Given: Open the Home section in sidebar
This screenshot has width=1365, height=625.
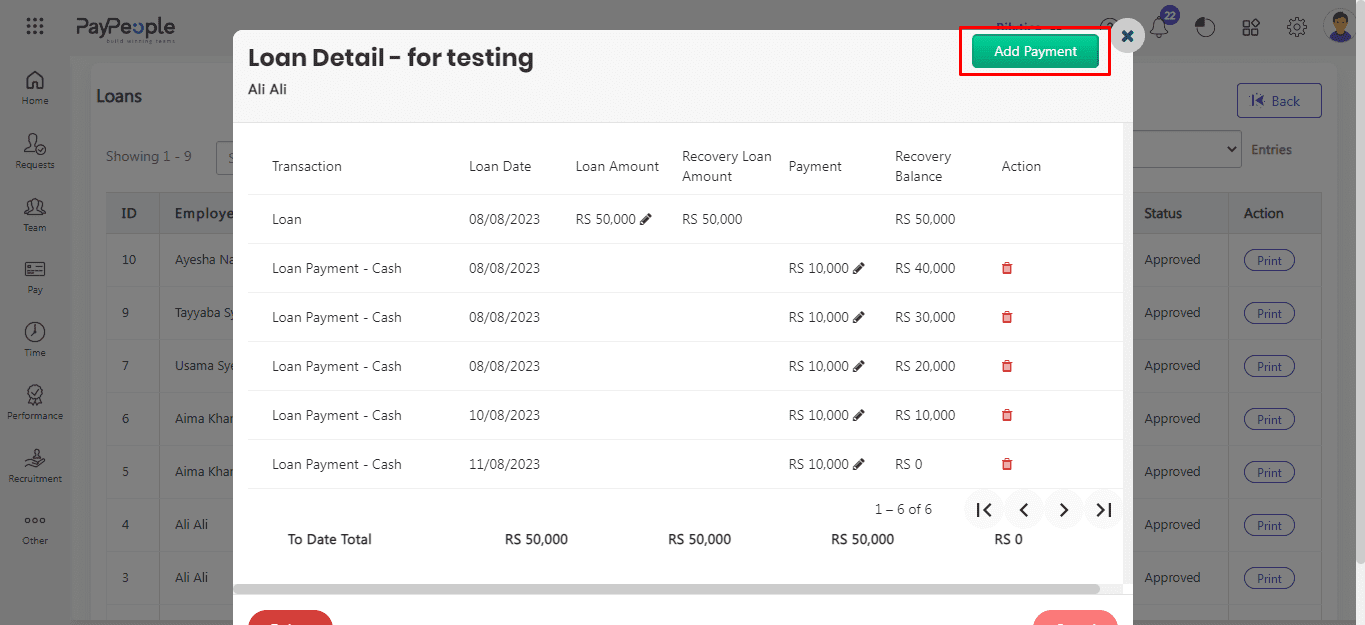Looking at the screenshot, I should pyautogui.click(x=35, y=87).
